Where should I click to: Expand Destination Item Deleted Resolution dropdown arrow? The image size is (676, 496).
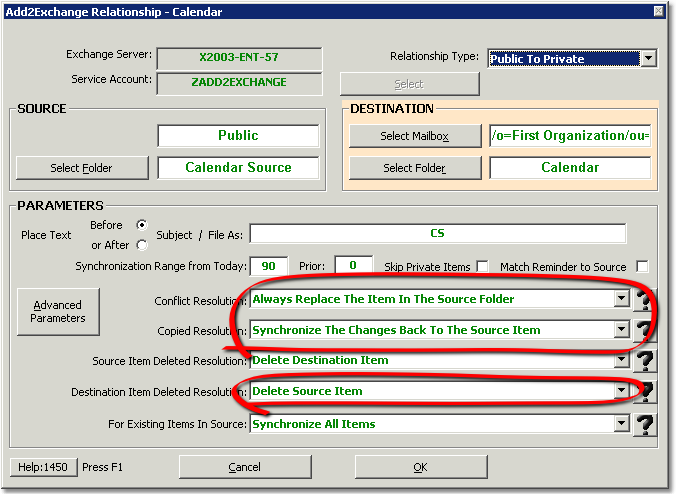point(621,391)
